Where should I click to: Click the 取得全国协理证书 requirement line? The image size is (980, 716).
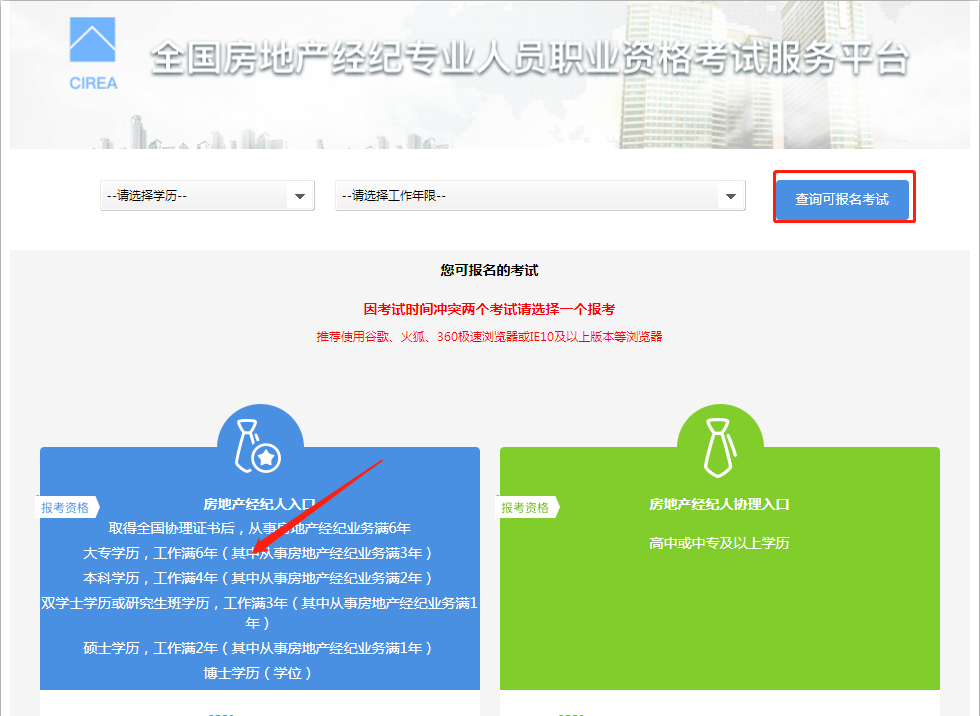tap(259, 528)
